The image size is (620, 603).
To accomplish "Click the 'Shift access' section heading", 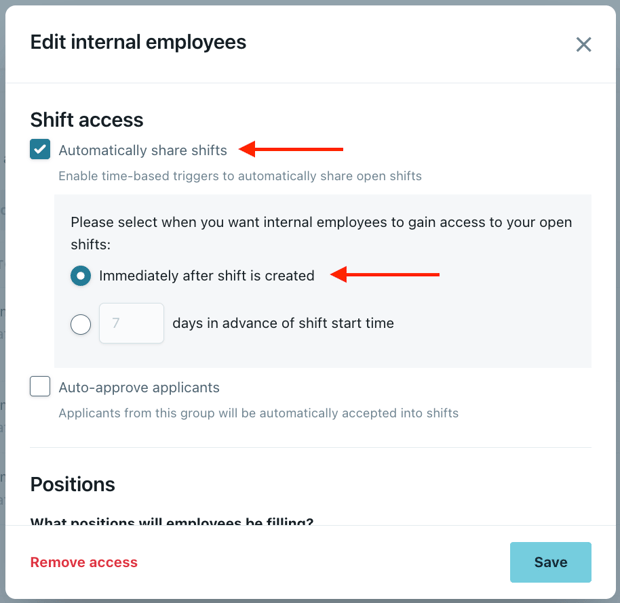I will pos(87,120).
